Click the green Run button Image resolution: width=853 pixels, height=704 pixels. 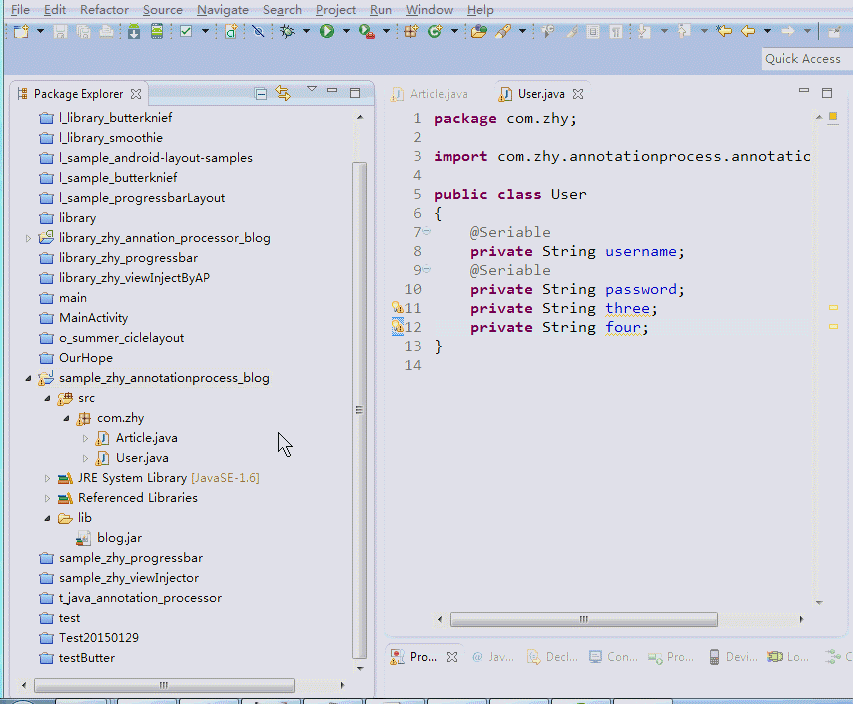pyautogui.click(x=327, y=32)
